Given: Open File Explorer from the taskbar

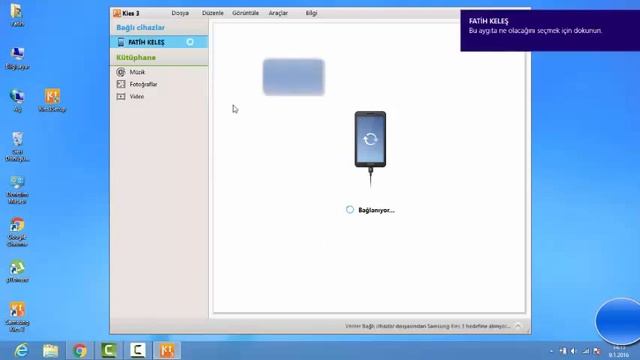Looking at the screenshot, I should pyautogui.click(x=51, y=350).
